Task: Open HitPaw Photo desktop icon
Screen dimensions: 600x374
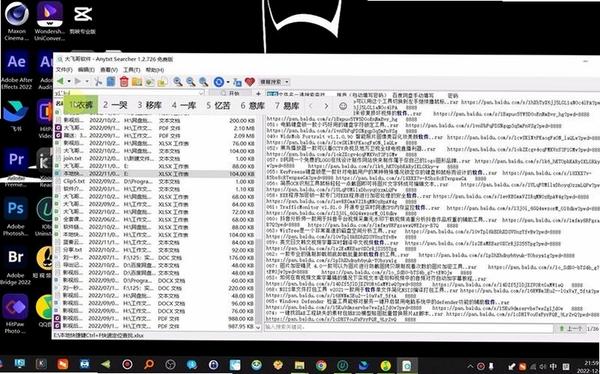Action: (x=15, y=314)
